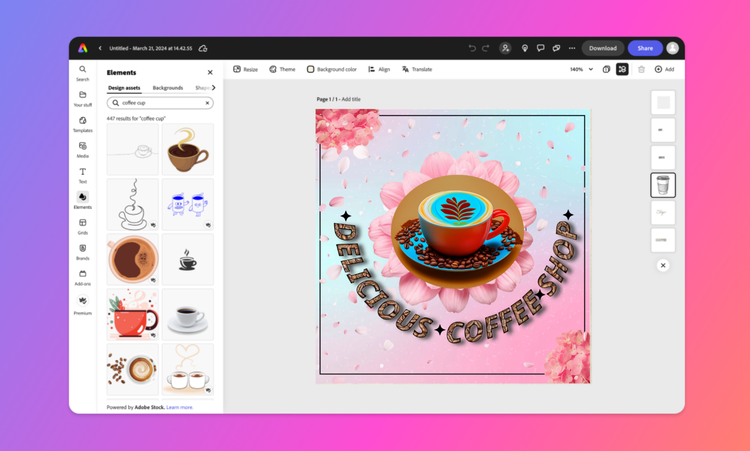750x451 pixels.
Task: Open the Learn more link
Action: (x=180, y=407)
